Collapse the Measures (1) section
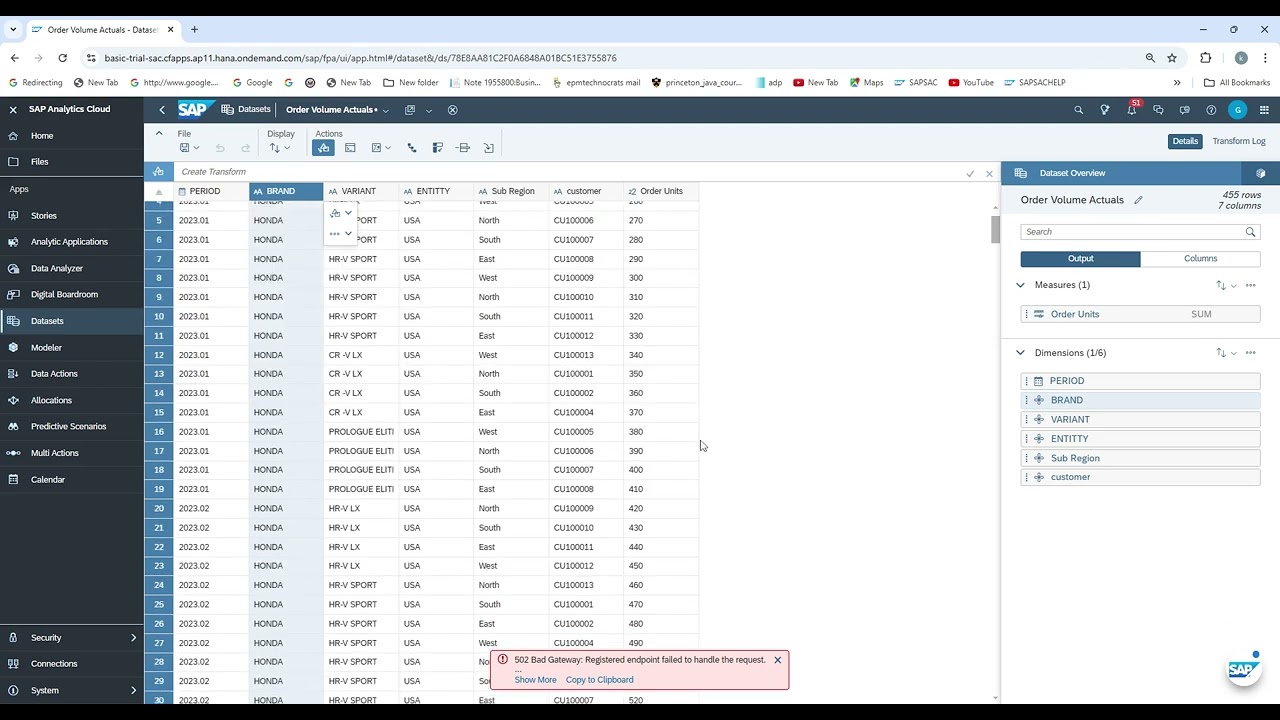Screen dimensions: 1280x720 point(1021,285)
